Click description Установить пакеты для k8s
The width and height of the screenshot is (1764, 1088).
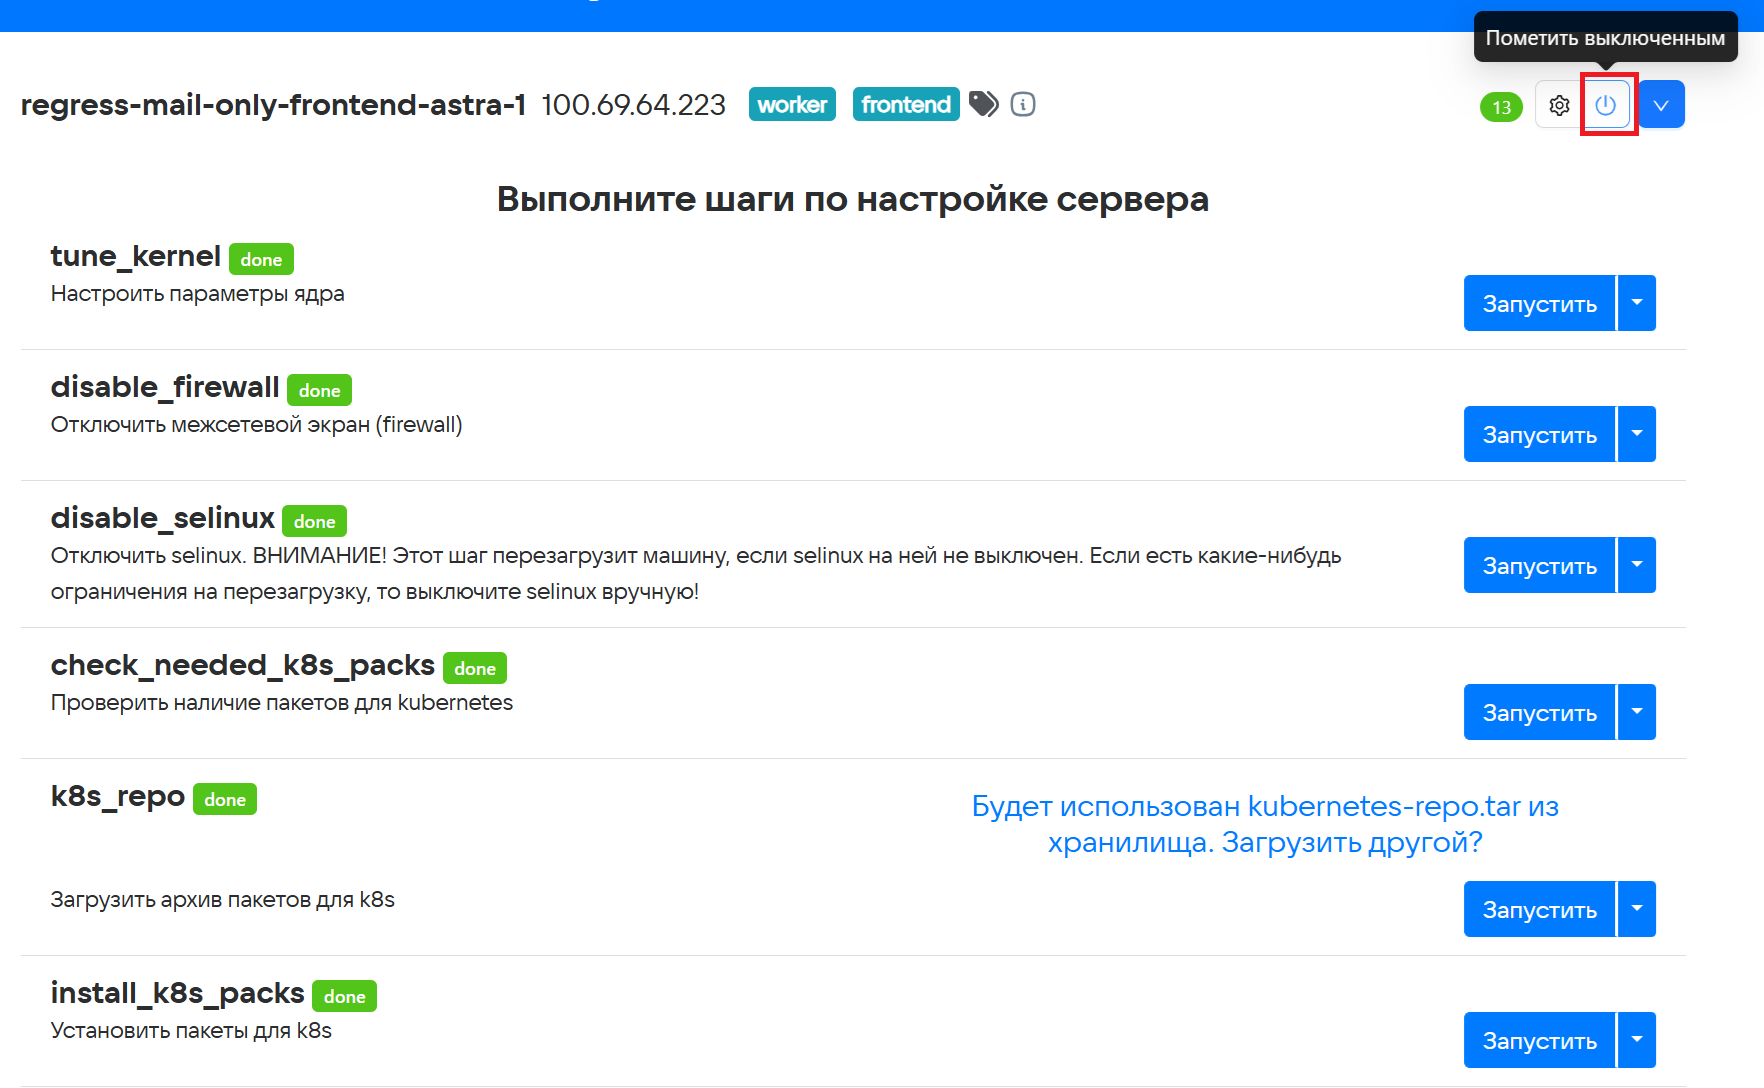(191, 1031)
